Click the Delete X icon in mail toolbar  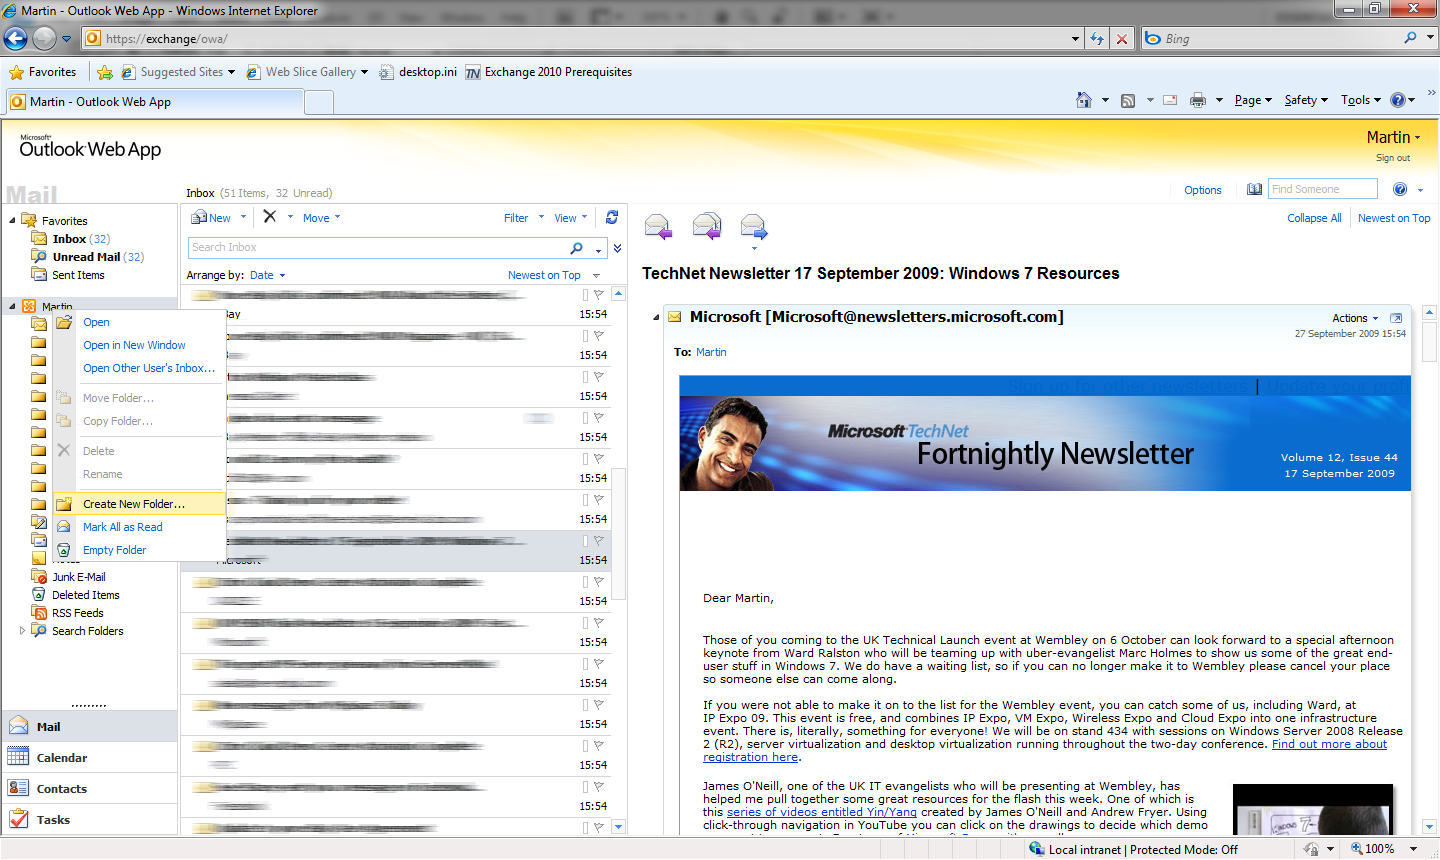tap(270, 217)
